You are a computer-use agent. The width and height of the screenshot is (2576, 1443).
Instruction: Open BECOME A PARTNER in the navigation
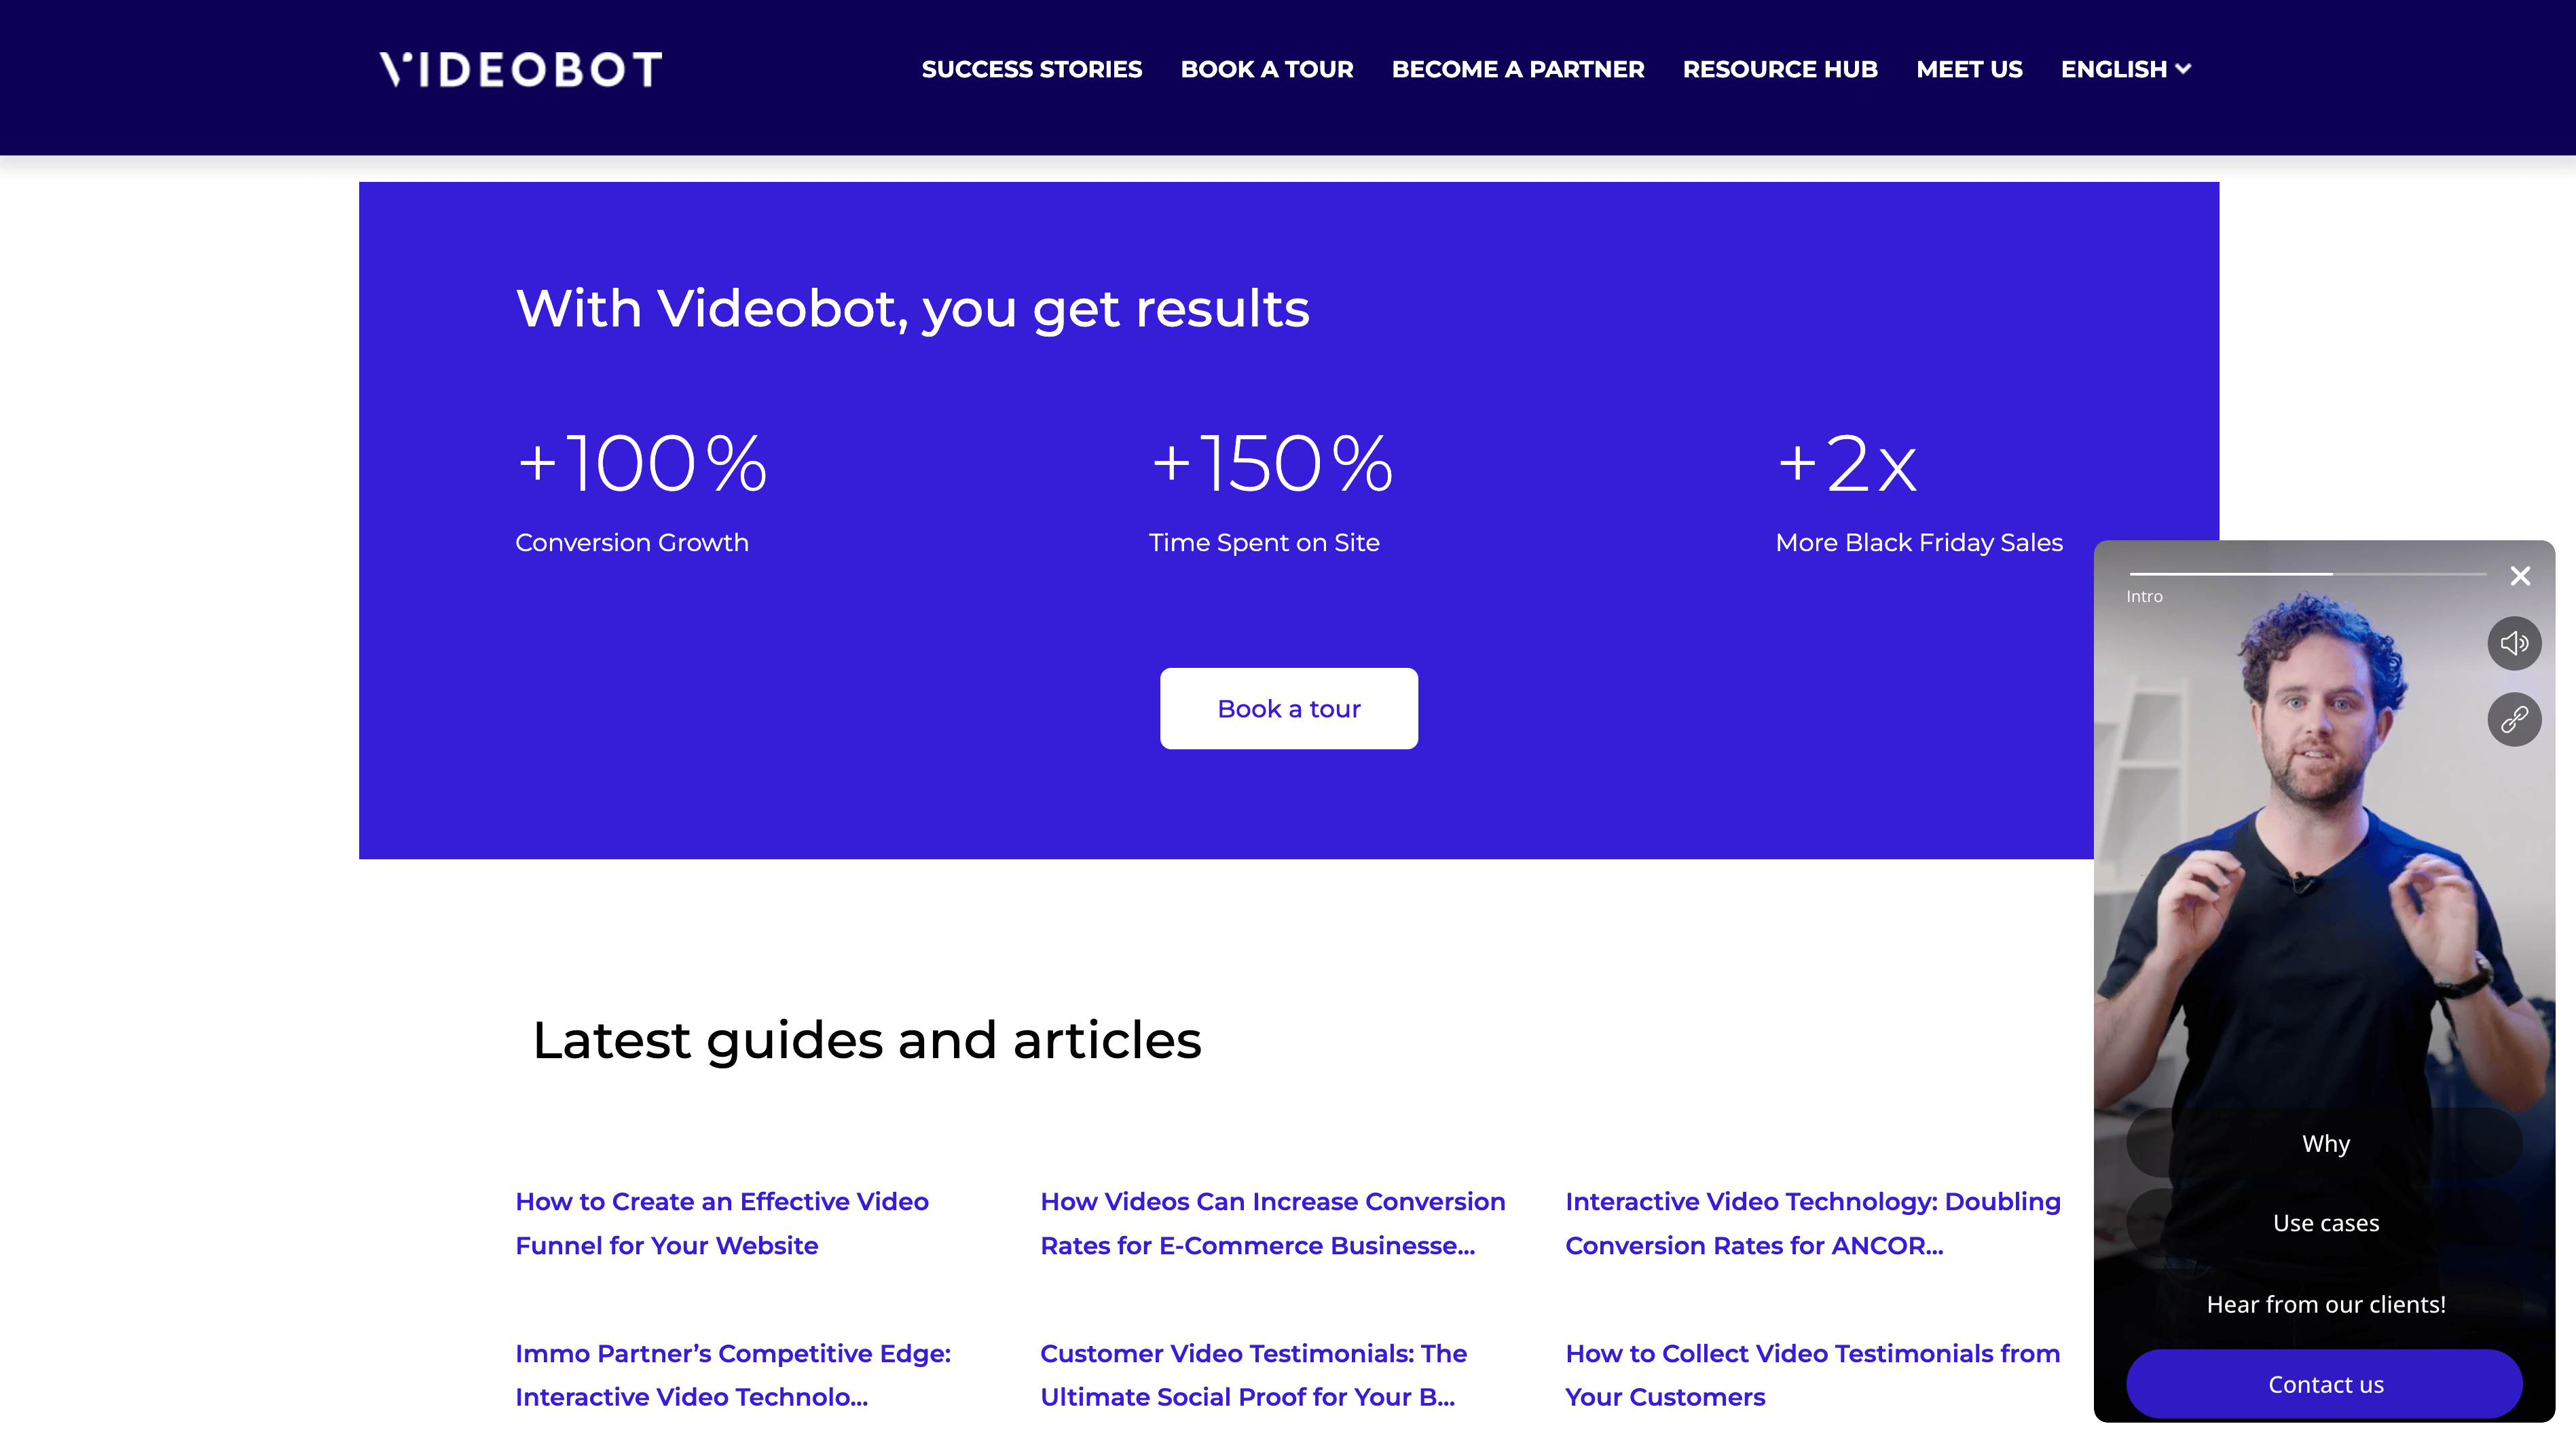(1517, 69)
